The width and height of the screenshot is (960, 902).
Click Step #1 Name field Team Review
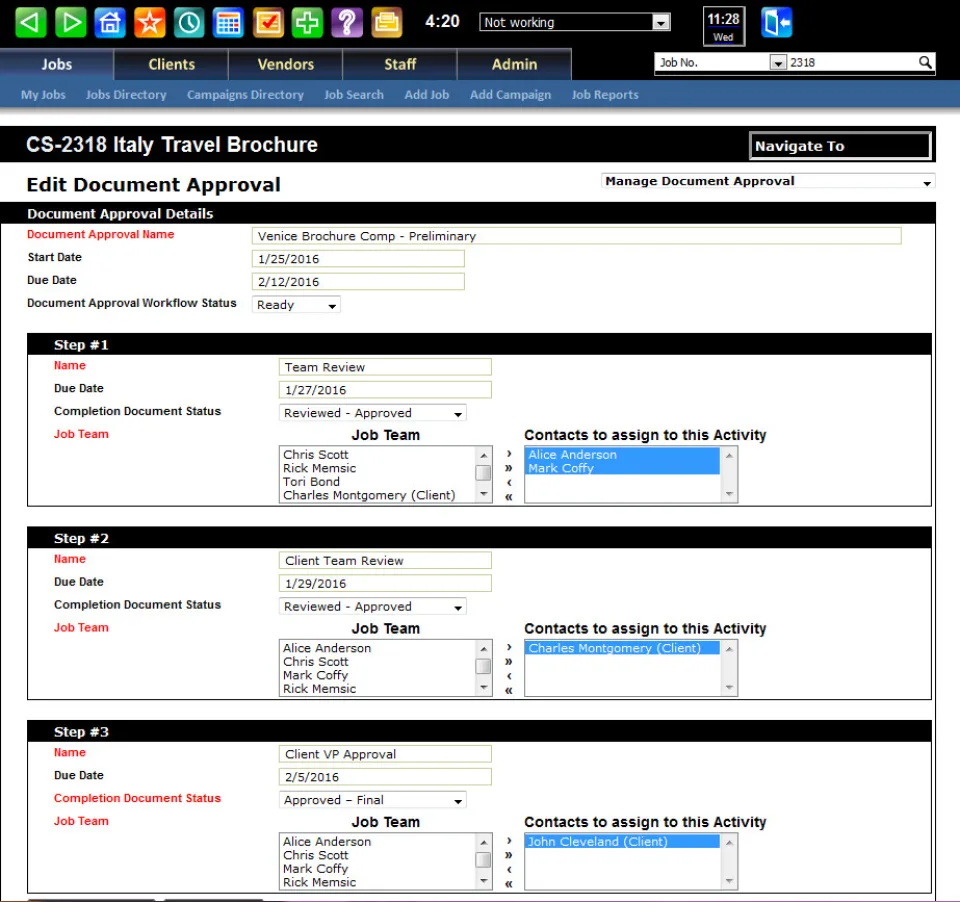(x=385, y=367)
